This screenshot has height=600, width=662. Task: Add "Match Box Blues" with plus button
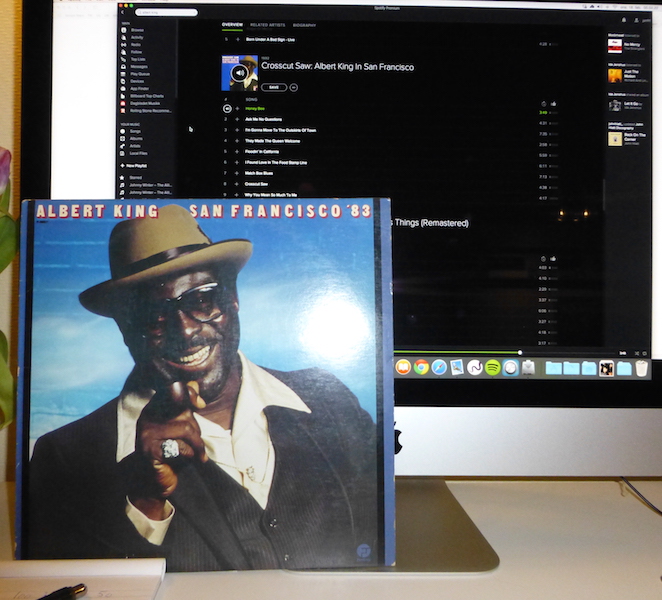click(237, 173)
